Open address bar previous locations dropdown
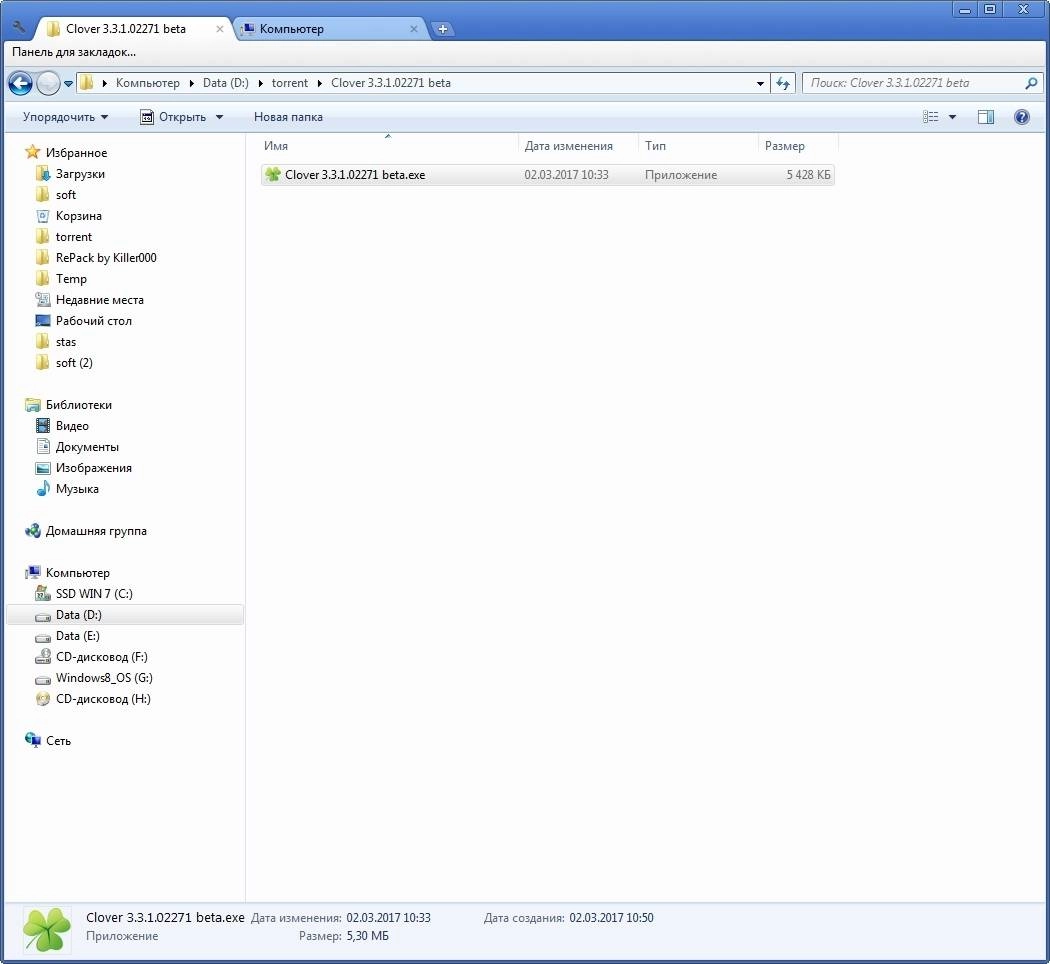The image size is (1050, 964). point(760,84)
